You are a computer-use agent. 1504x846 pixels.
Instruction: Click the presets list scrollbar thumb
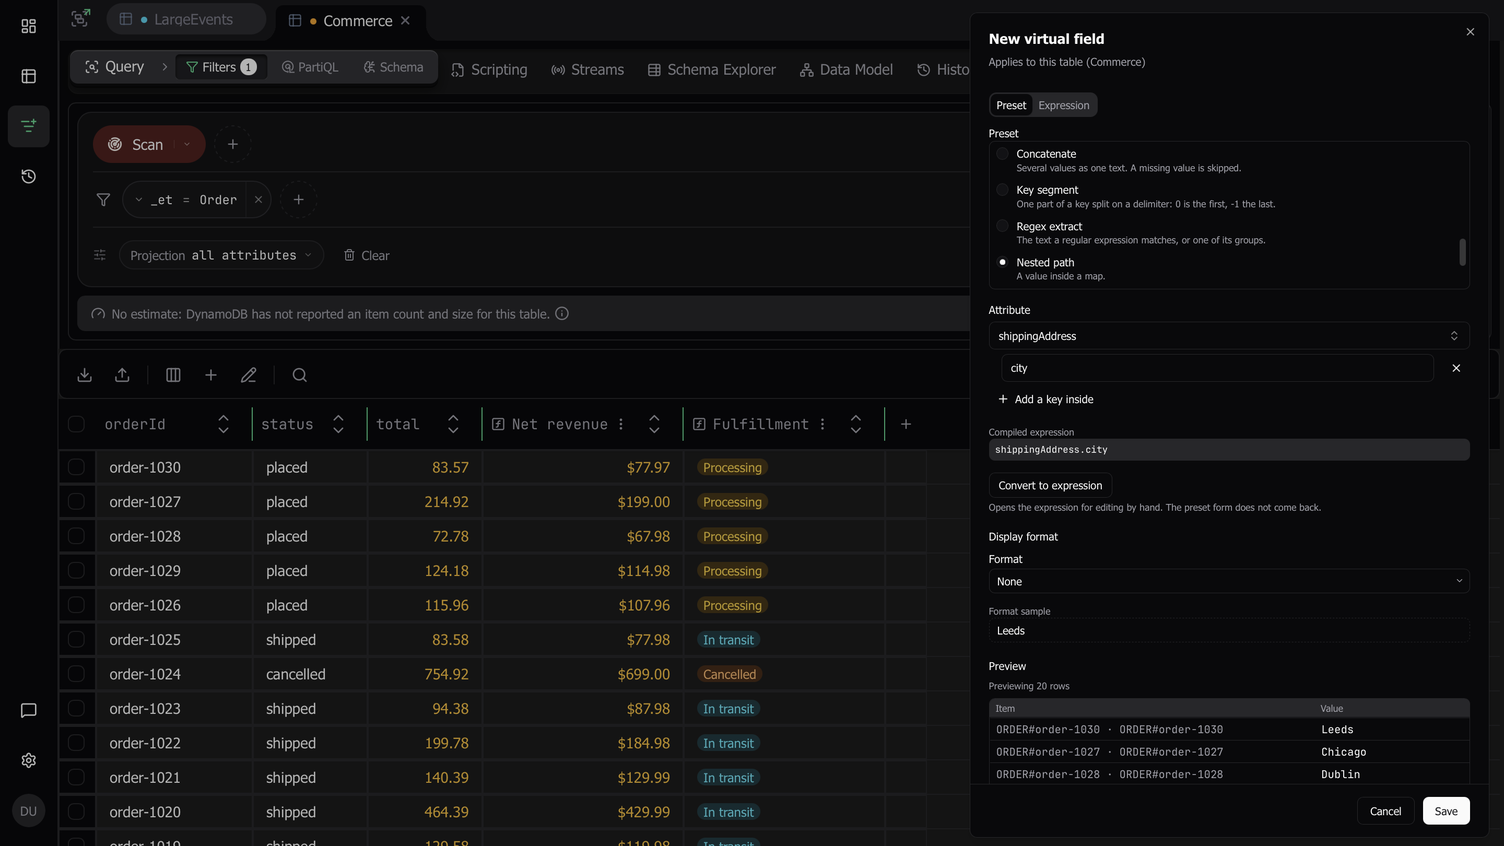(1462, 252)
